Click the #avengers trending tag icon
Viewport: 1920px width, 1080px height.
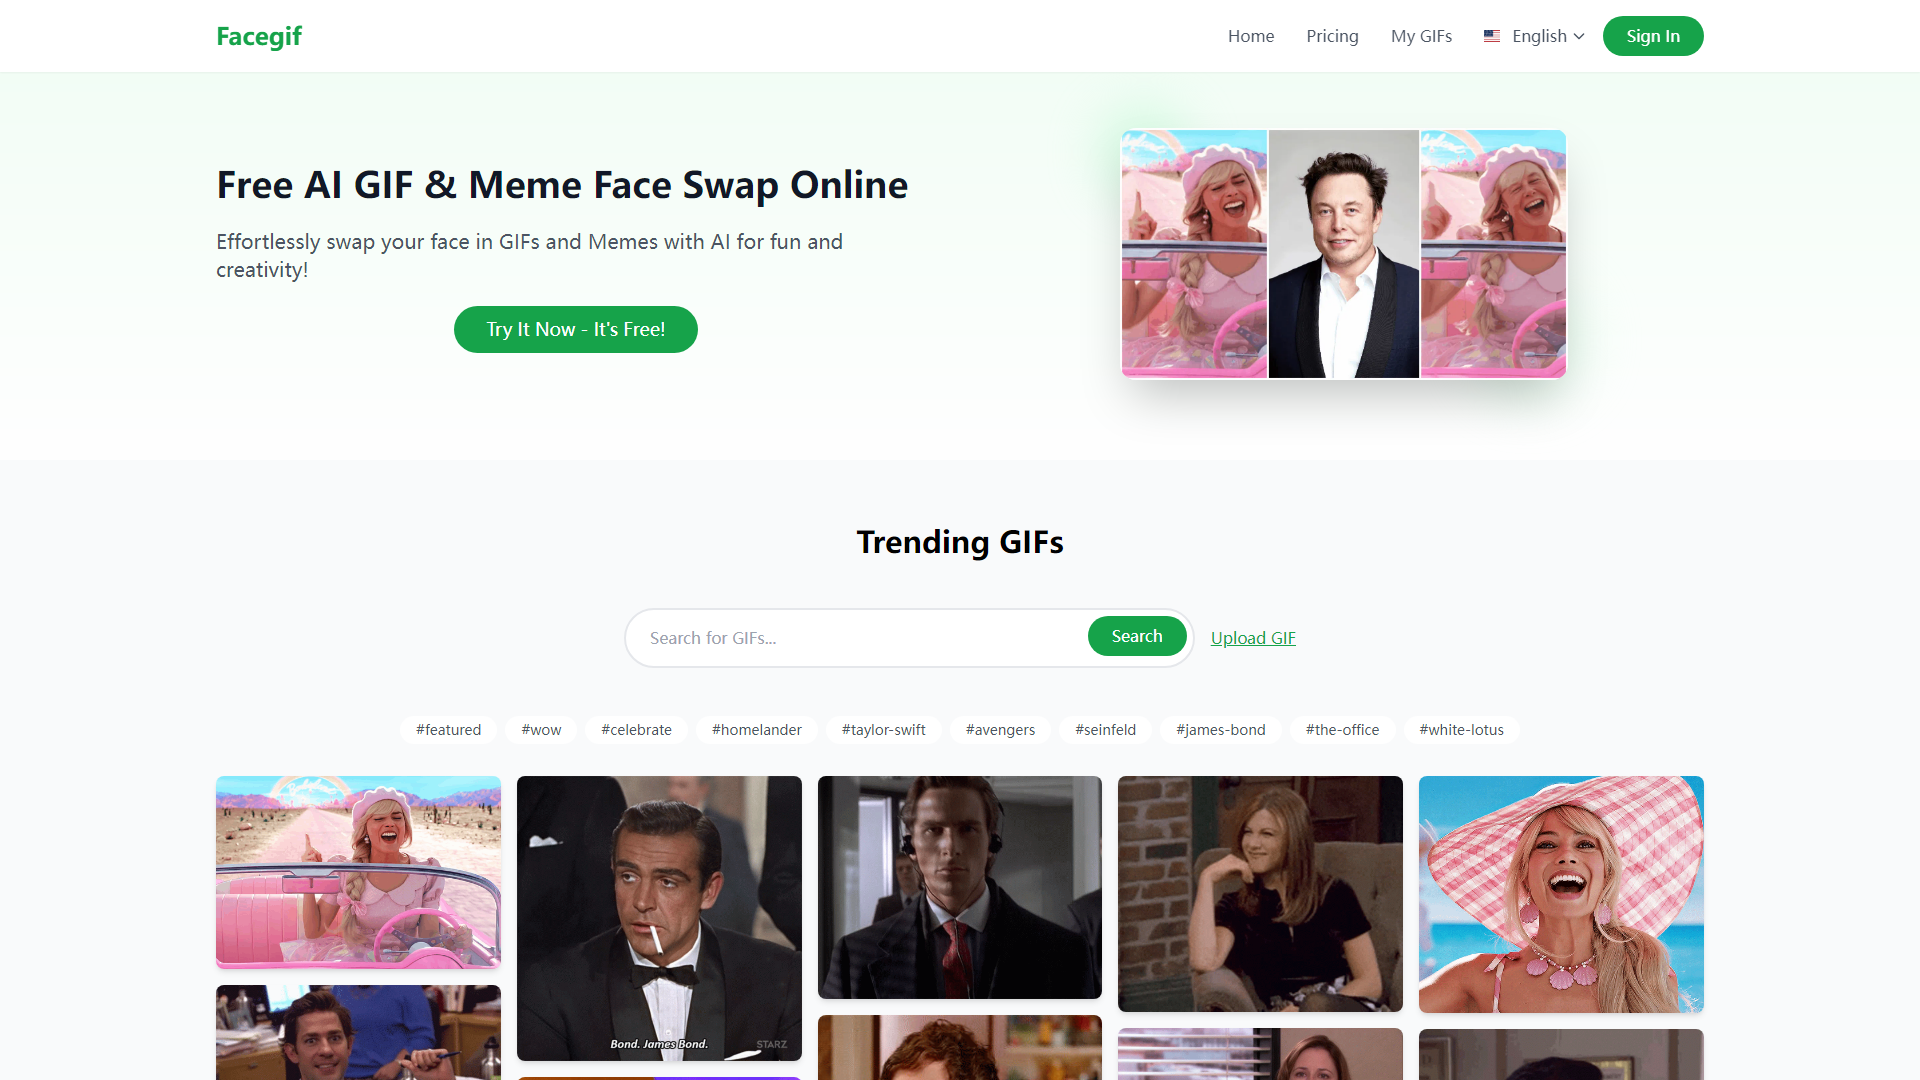tap(1000, 728)
